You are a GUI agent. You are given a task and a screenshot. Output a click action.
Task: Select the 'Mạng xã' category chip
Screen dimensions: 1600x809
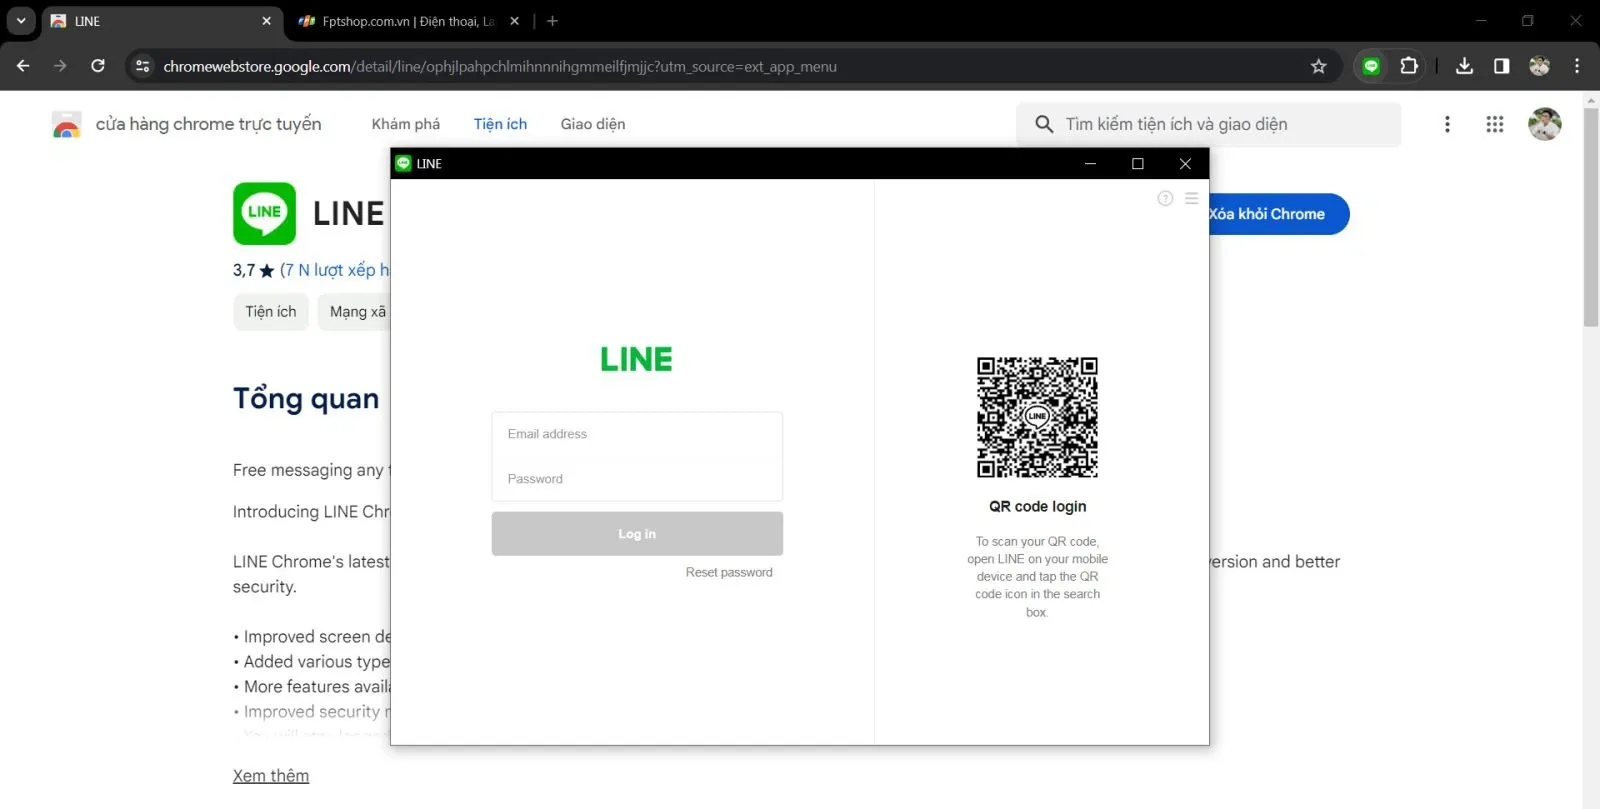[355, 312]
